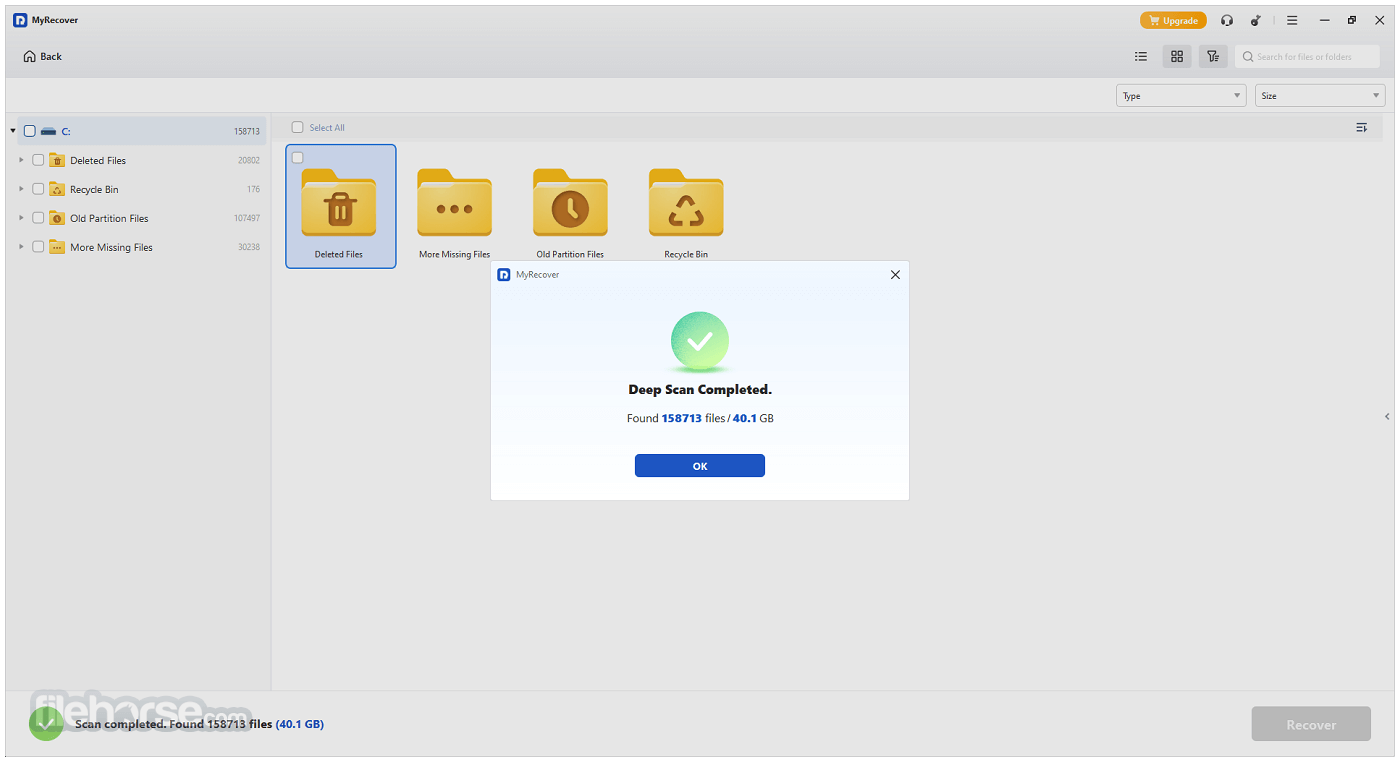Click the Recover button
The height and width of the screenshot is (762, 1400).
point(1311,725)
